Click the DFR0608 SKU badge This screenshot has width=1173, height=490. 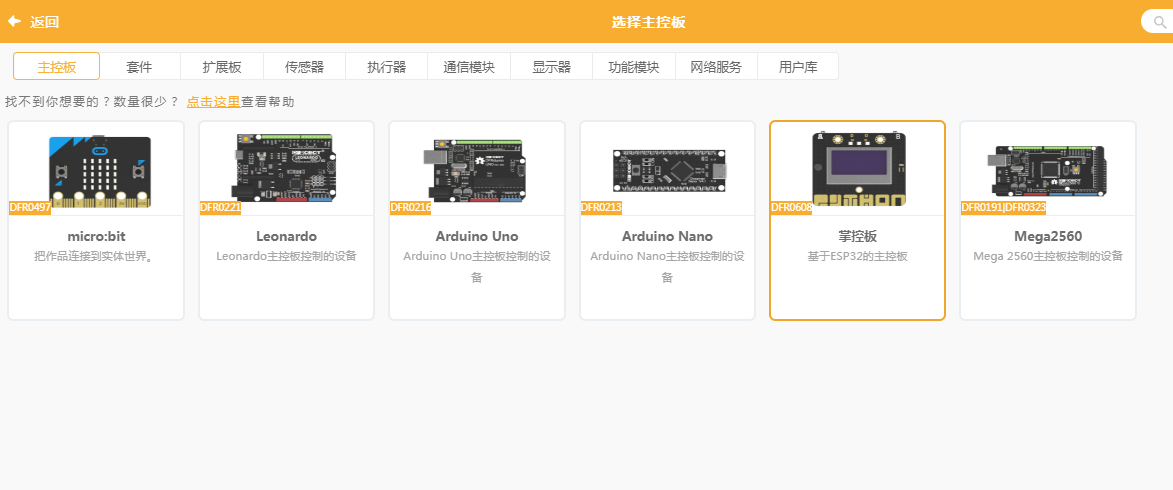tap(791, 207)
